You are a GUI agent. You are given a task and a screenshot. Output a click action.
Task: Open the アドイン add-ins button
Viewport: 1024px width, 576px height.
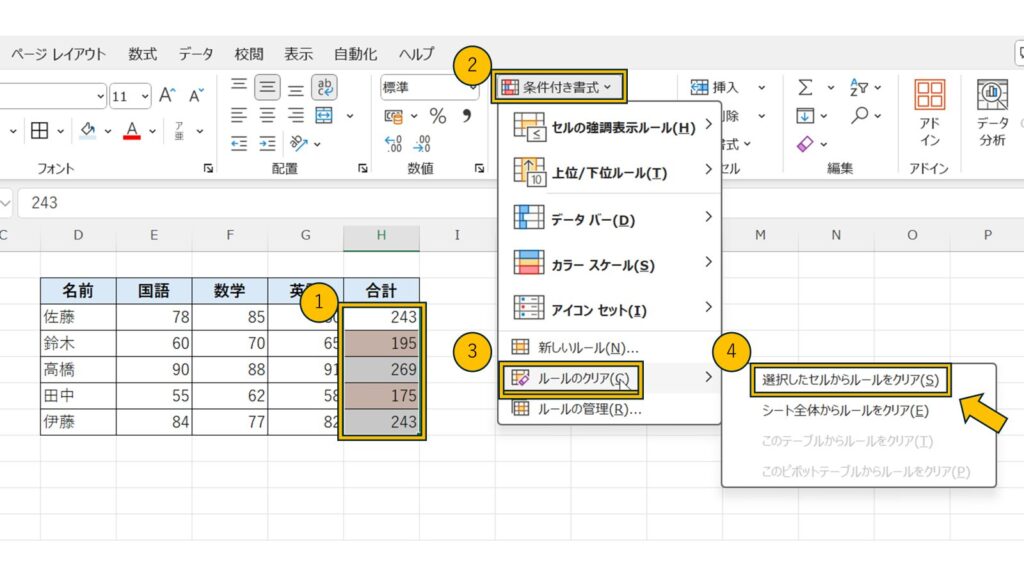coord(930,113)
